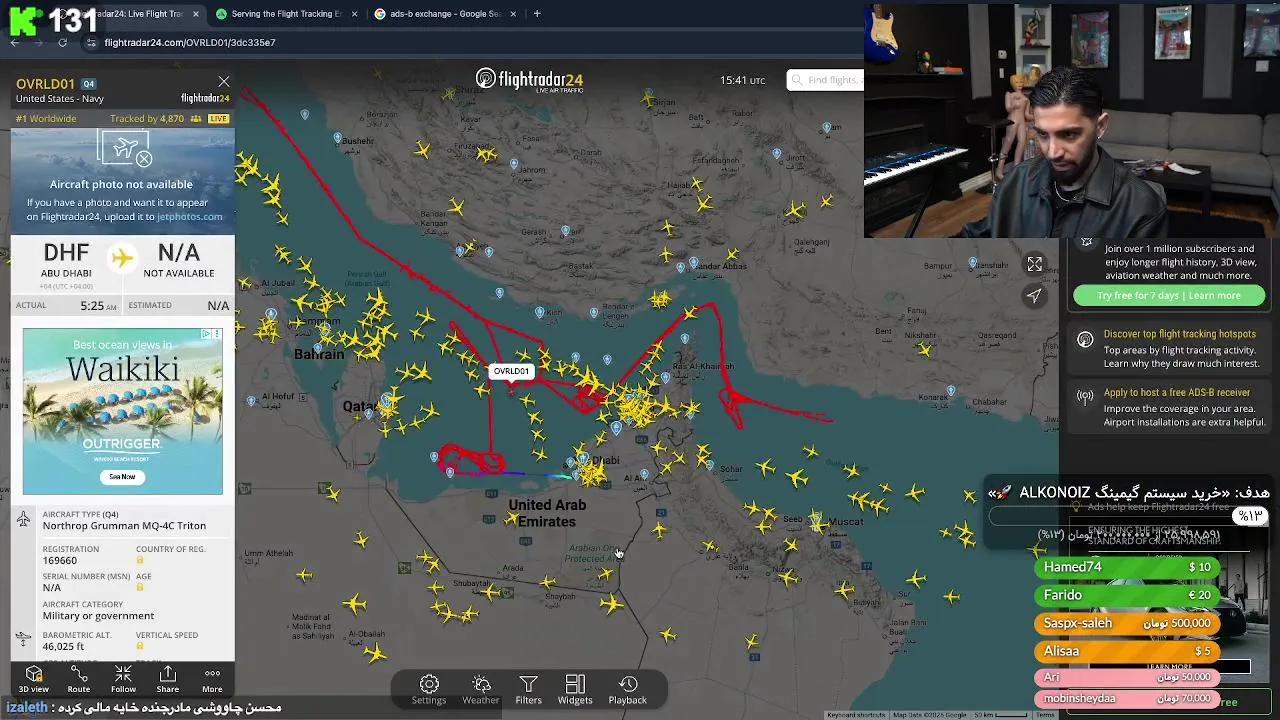Click the LIVE badge in flight panel
Viewport: 1280px width, 720px height.
pyautogui.click(x=218, y=119)
